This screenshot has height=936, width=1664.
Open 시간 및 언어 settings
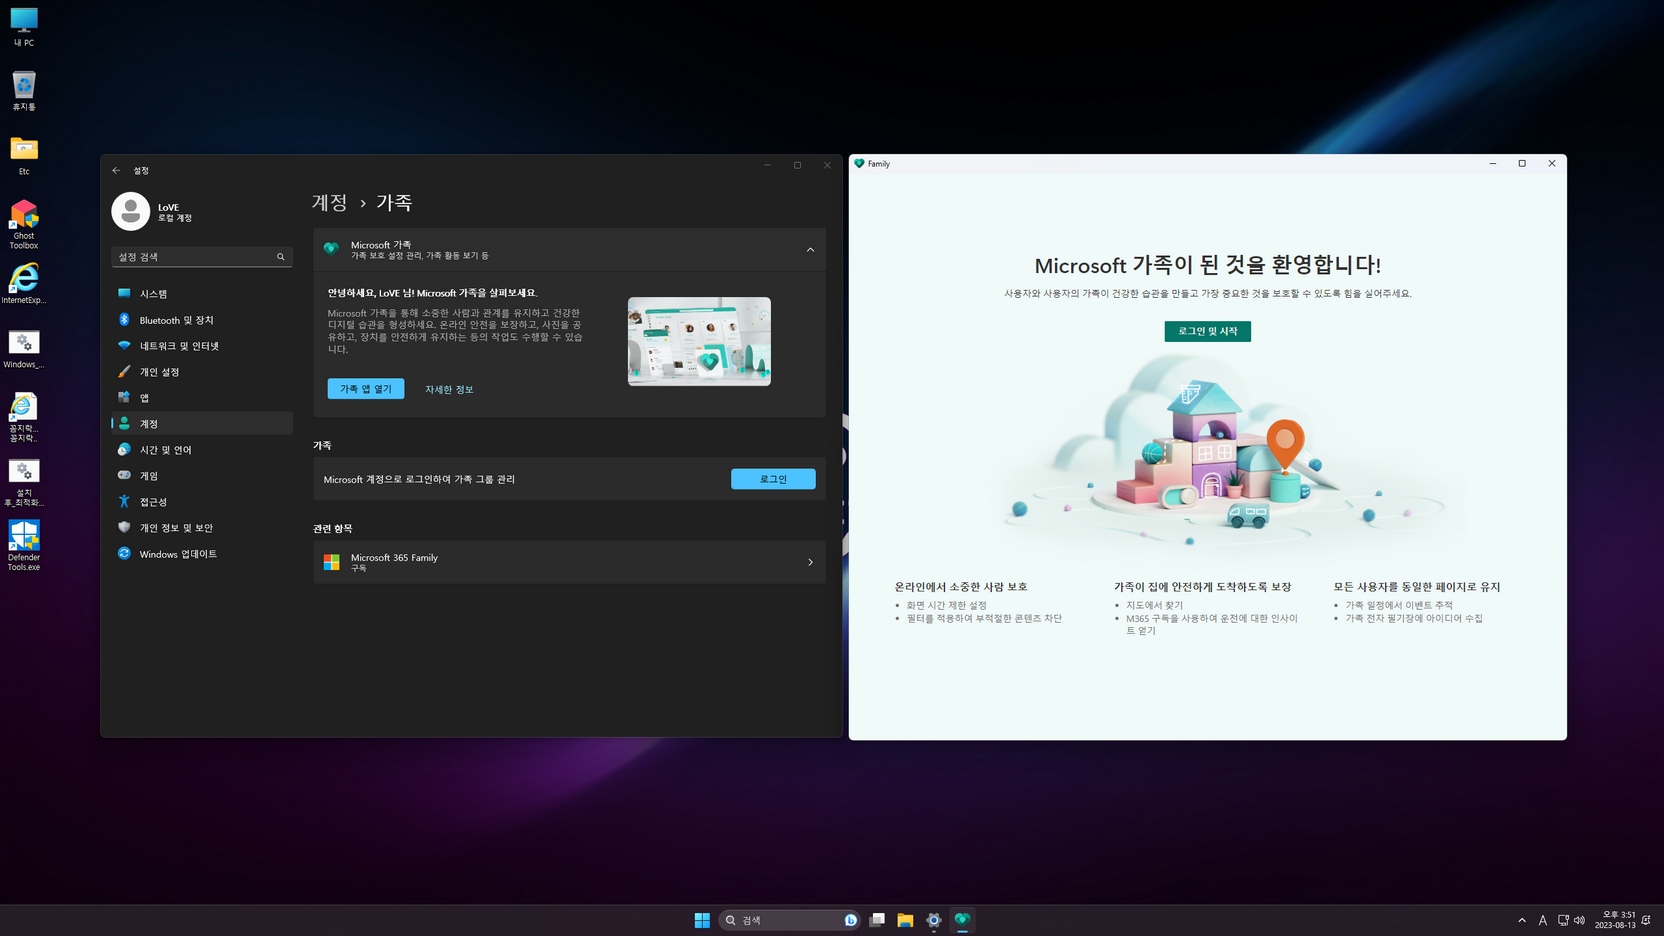[x=202, y=450]
